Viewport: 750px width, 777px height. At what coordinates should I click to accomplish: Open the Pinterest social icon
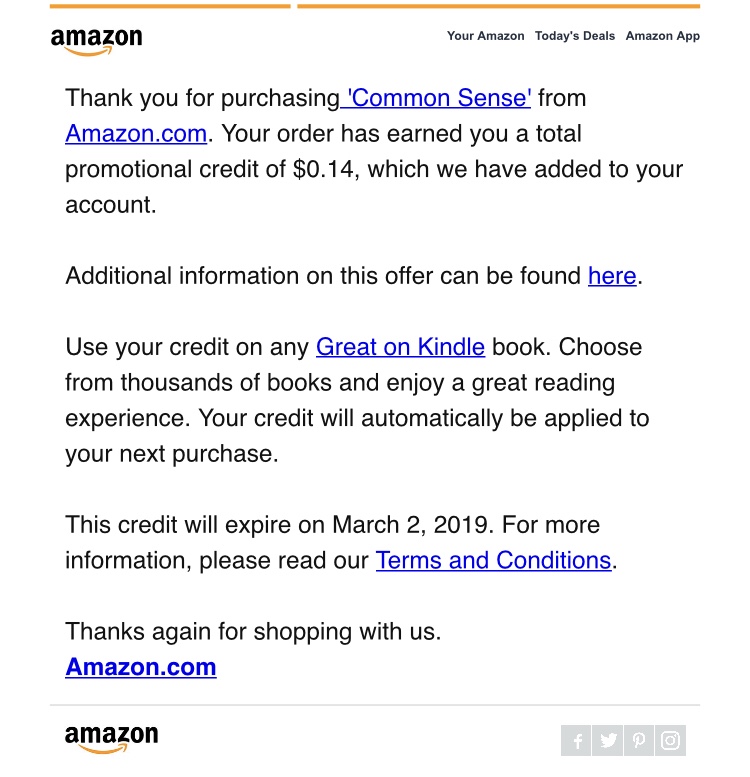pos(639,741)
